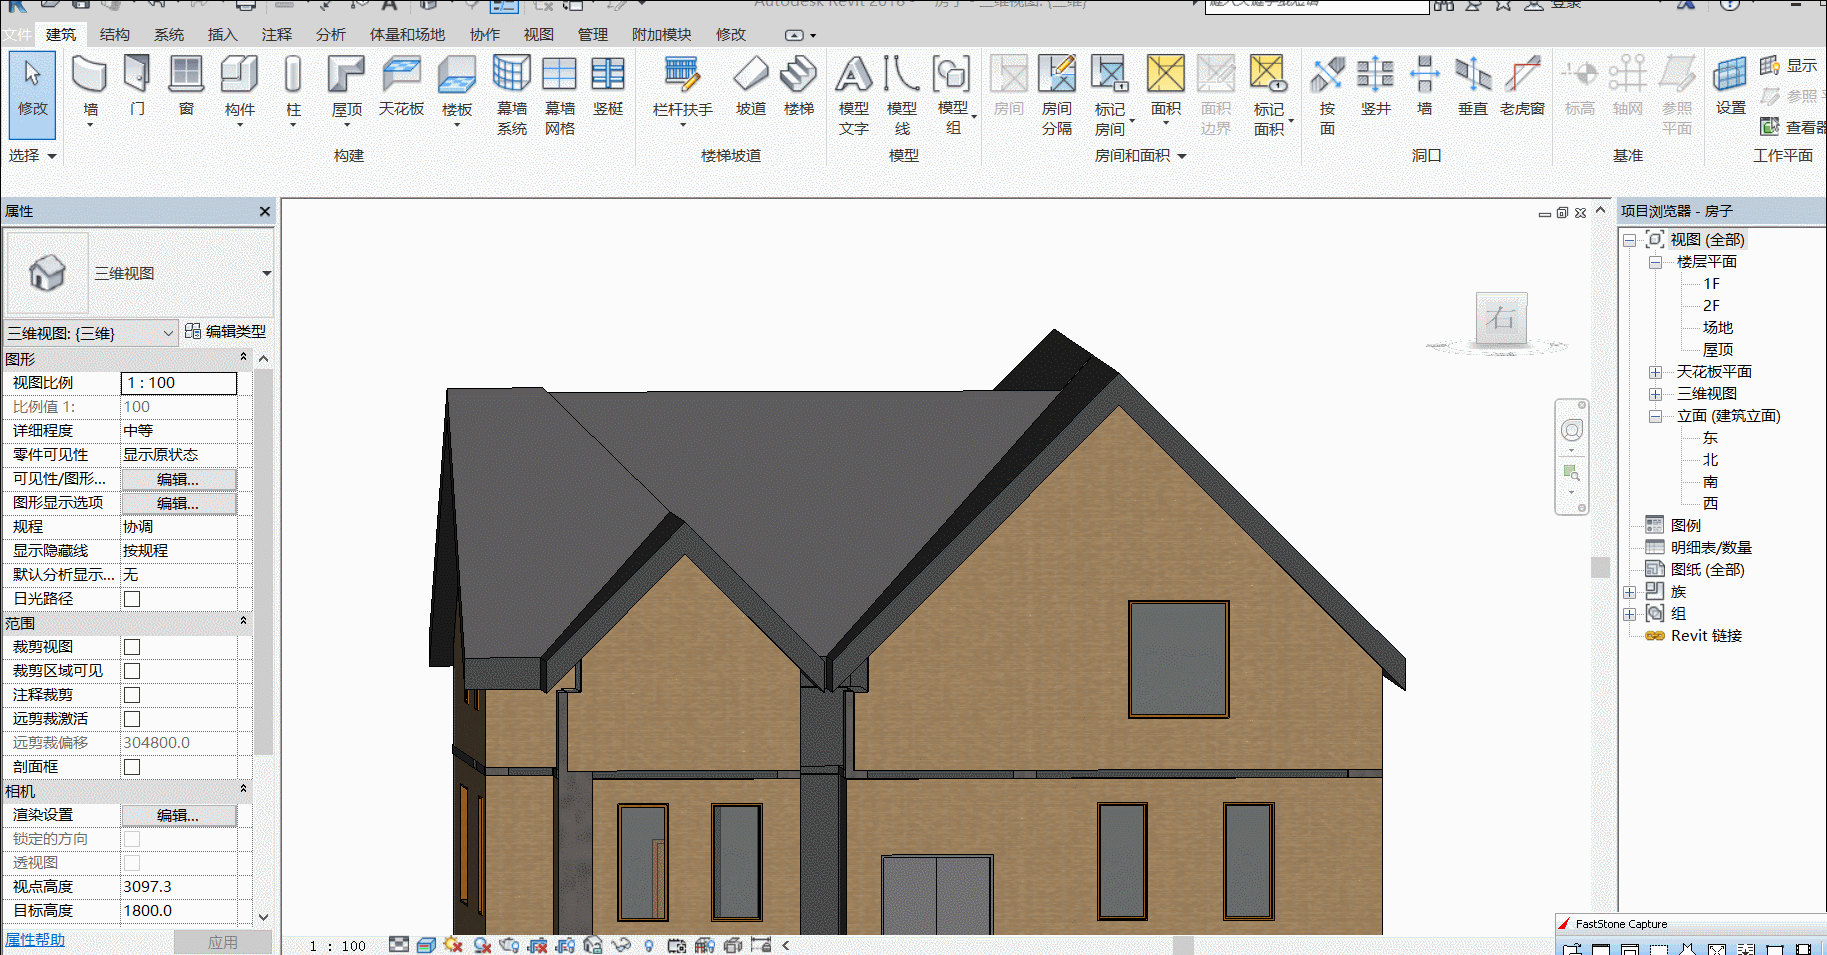Select the Dormer (老虎窗) opening tool
Viewport: 1827px width, 955px height.
[1522, 86]
